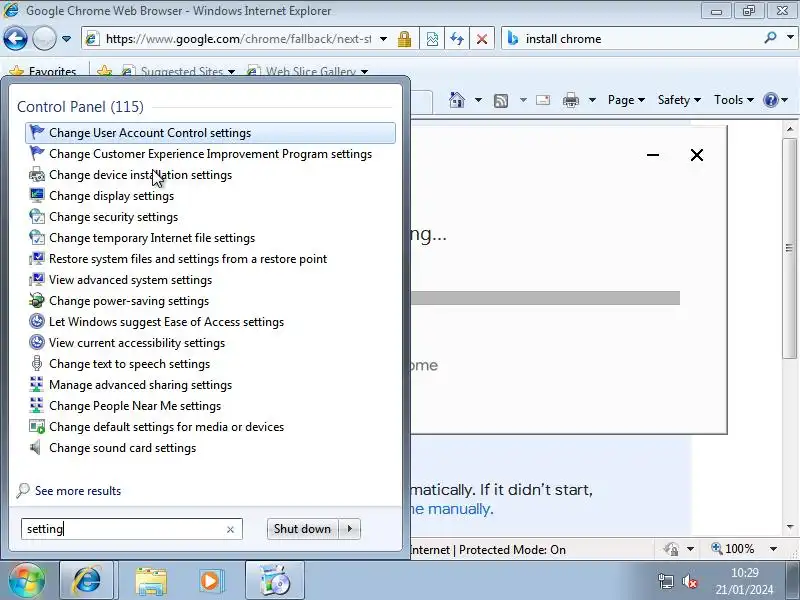The height and width of the screenshot is (600, 800).
Task: Close the Chrome installer dialog with X
Action: click(696, 155)
